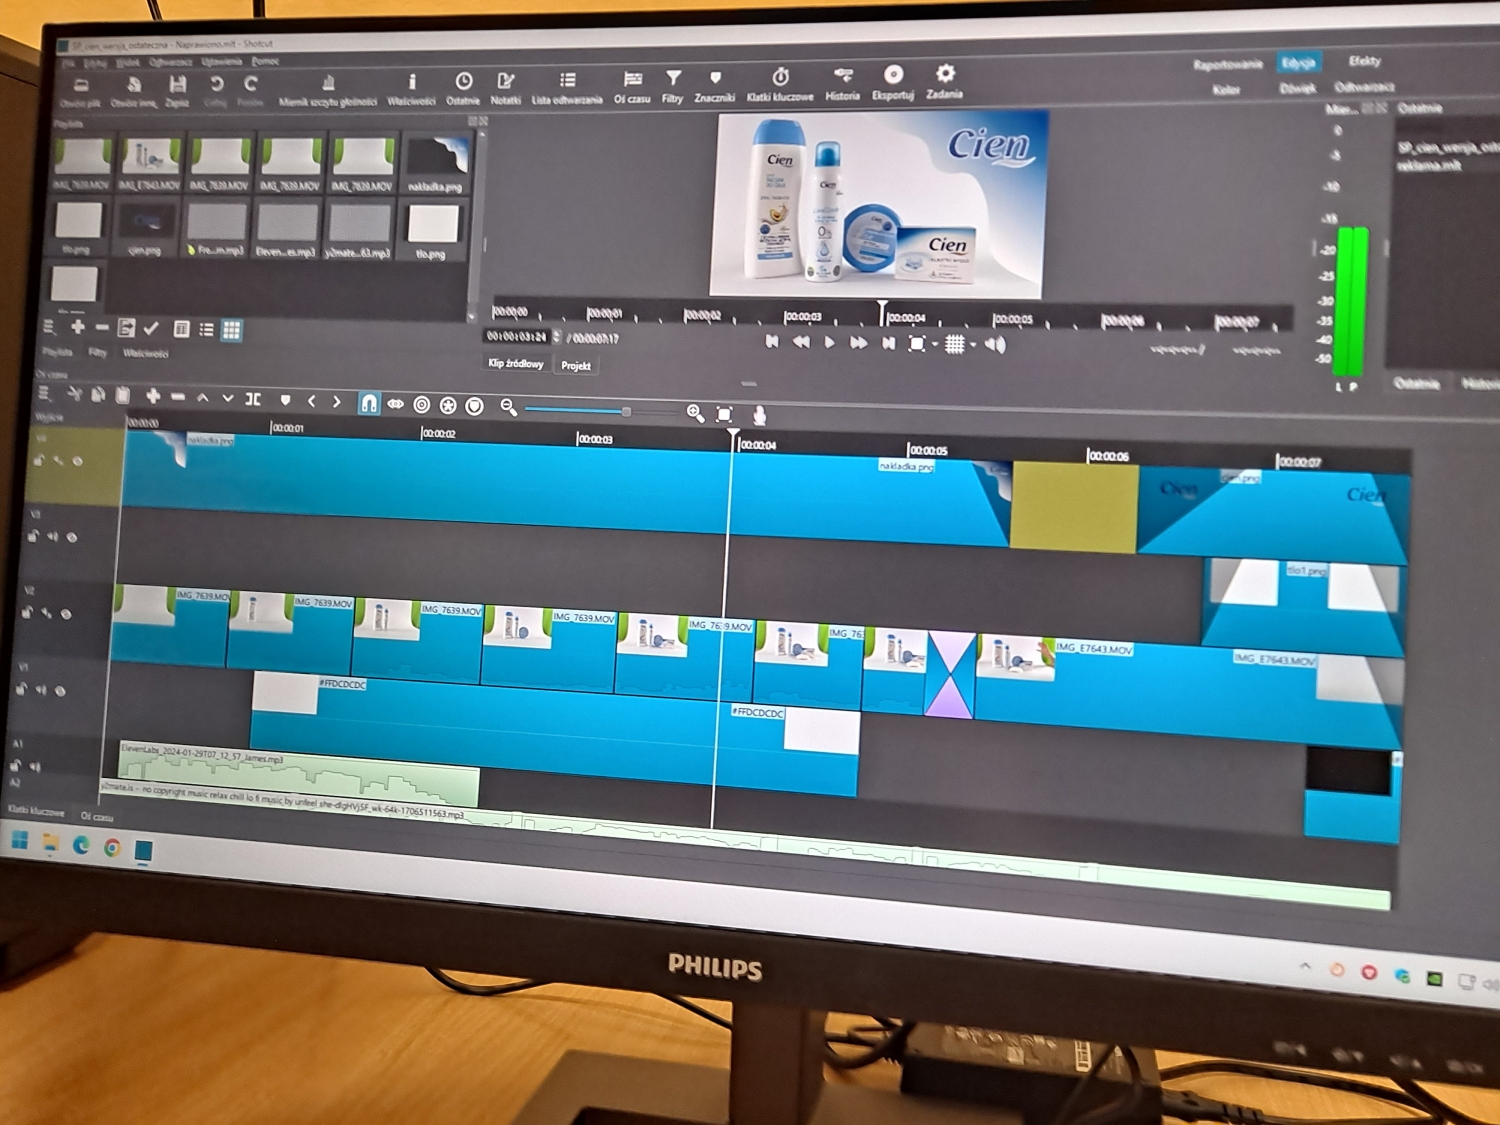Switch playlist to tiles view
1500x1125 pixels.
pyautogui.click(x=231, y=330)
